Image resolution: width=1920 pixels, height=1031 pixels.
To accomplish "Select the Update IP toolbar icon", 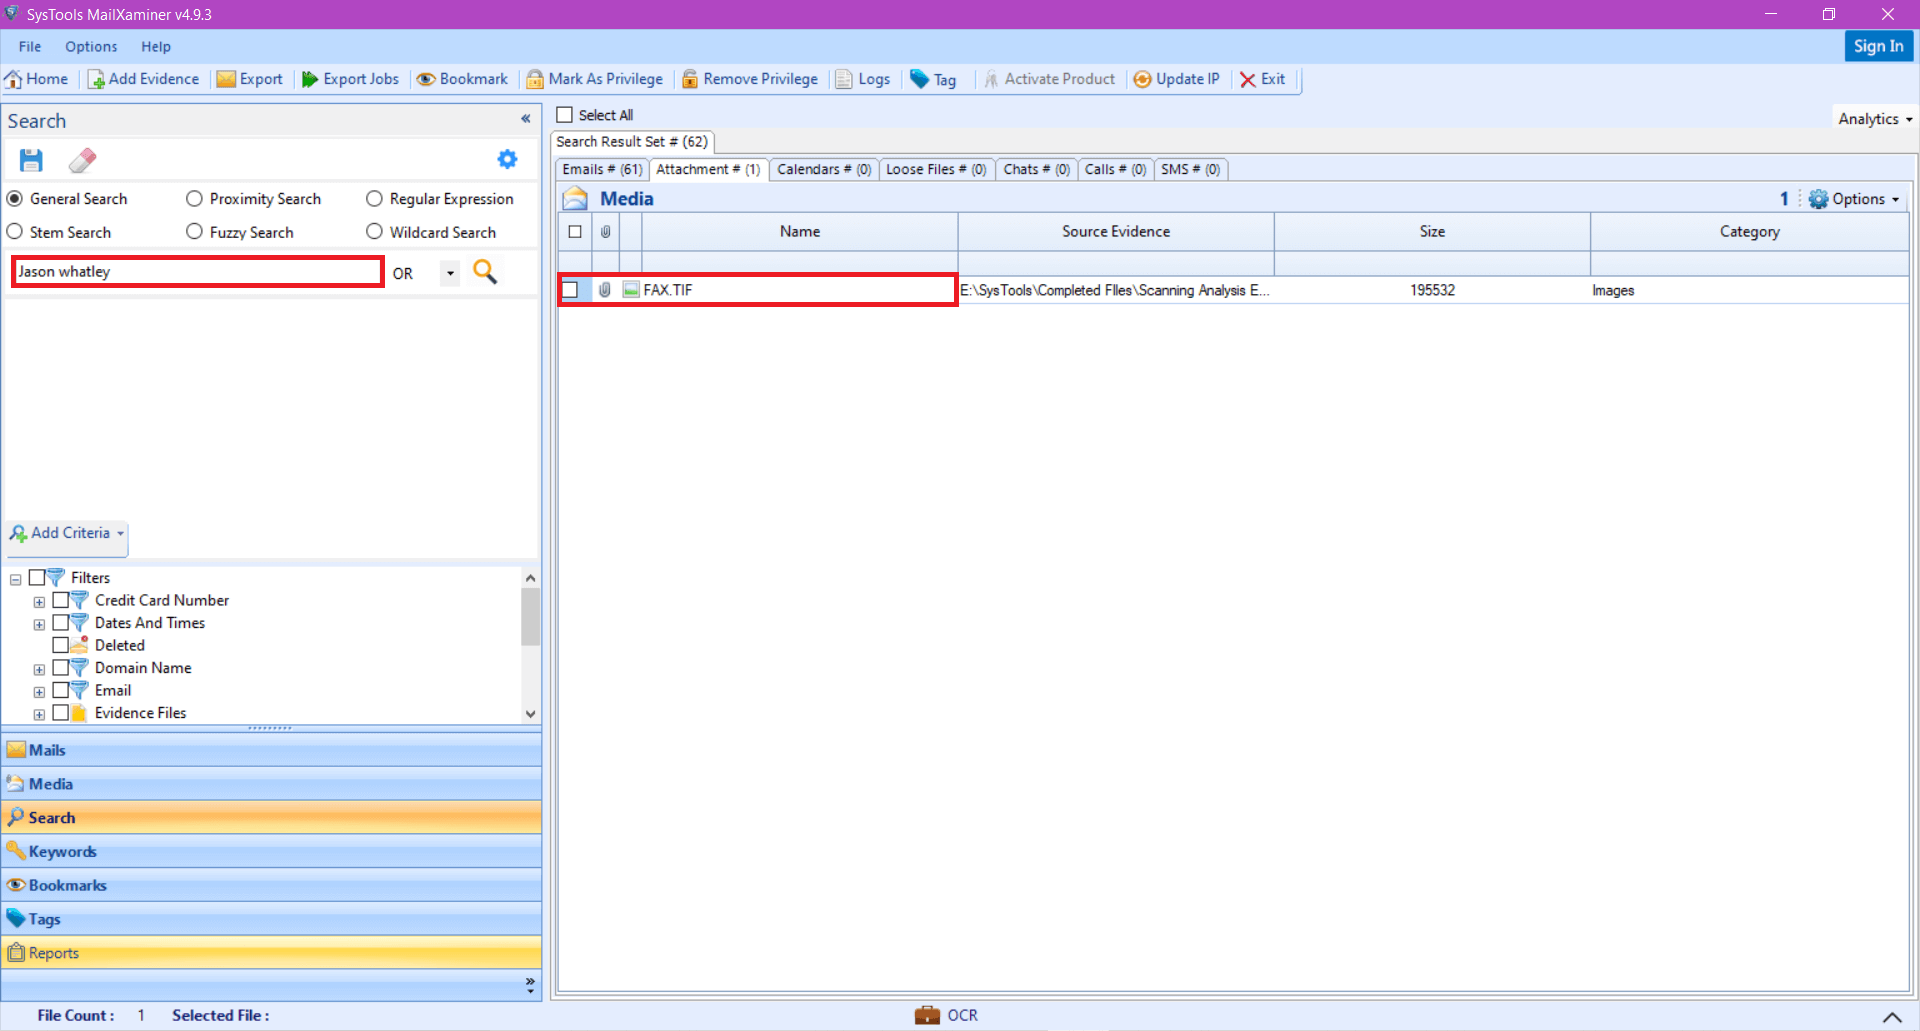I will click(1177, 79).
